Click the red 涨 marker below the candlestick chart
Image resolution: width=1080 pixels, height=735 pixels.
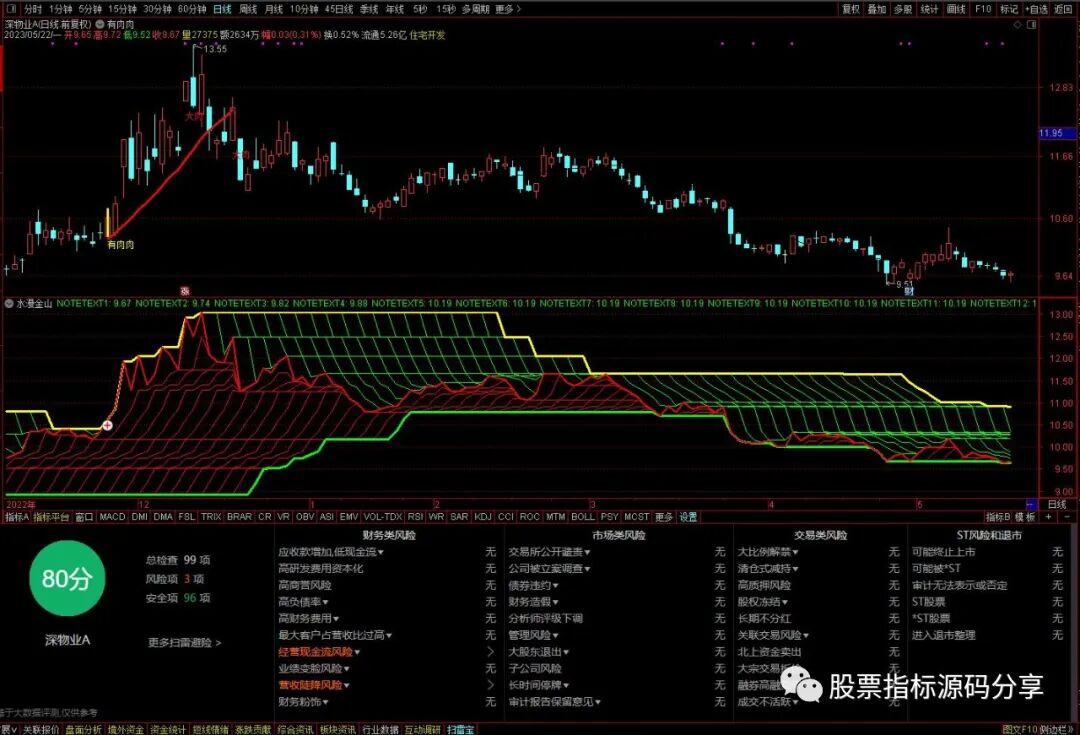(x=185, y=291)
